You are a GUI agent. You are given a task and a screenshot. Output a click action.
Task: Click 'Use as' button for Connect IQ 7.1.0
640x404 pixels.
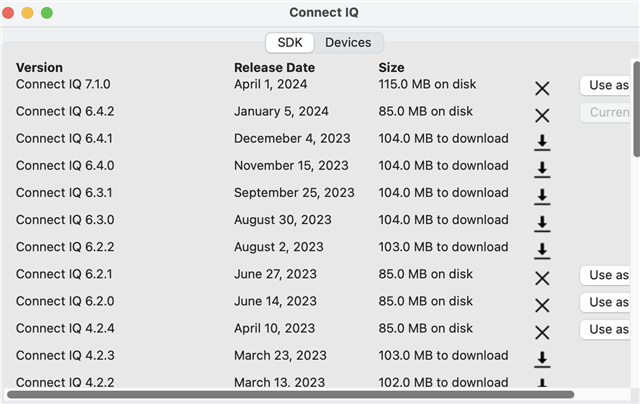coord(605,85)
